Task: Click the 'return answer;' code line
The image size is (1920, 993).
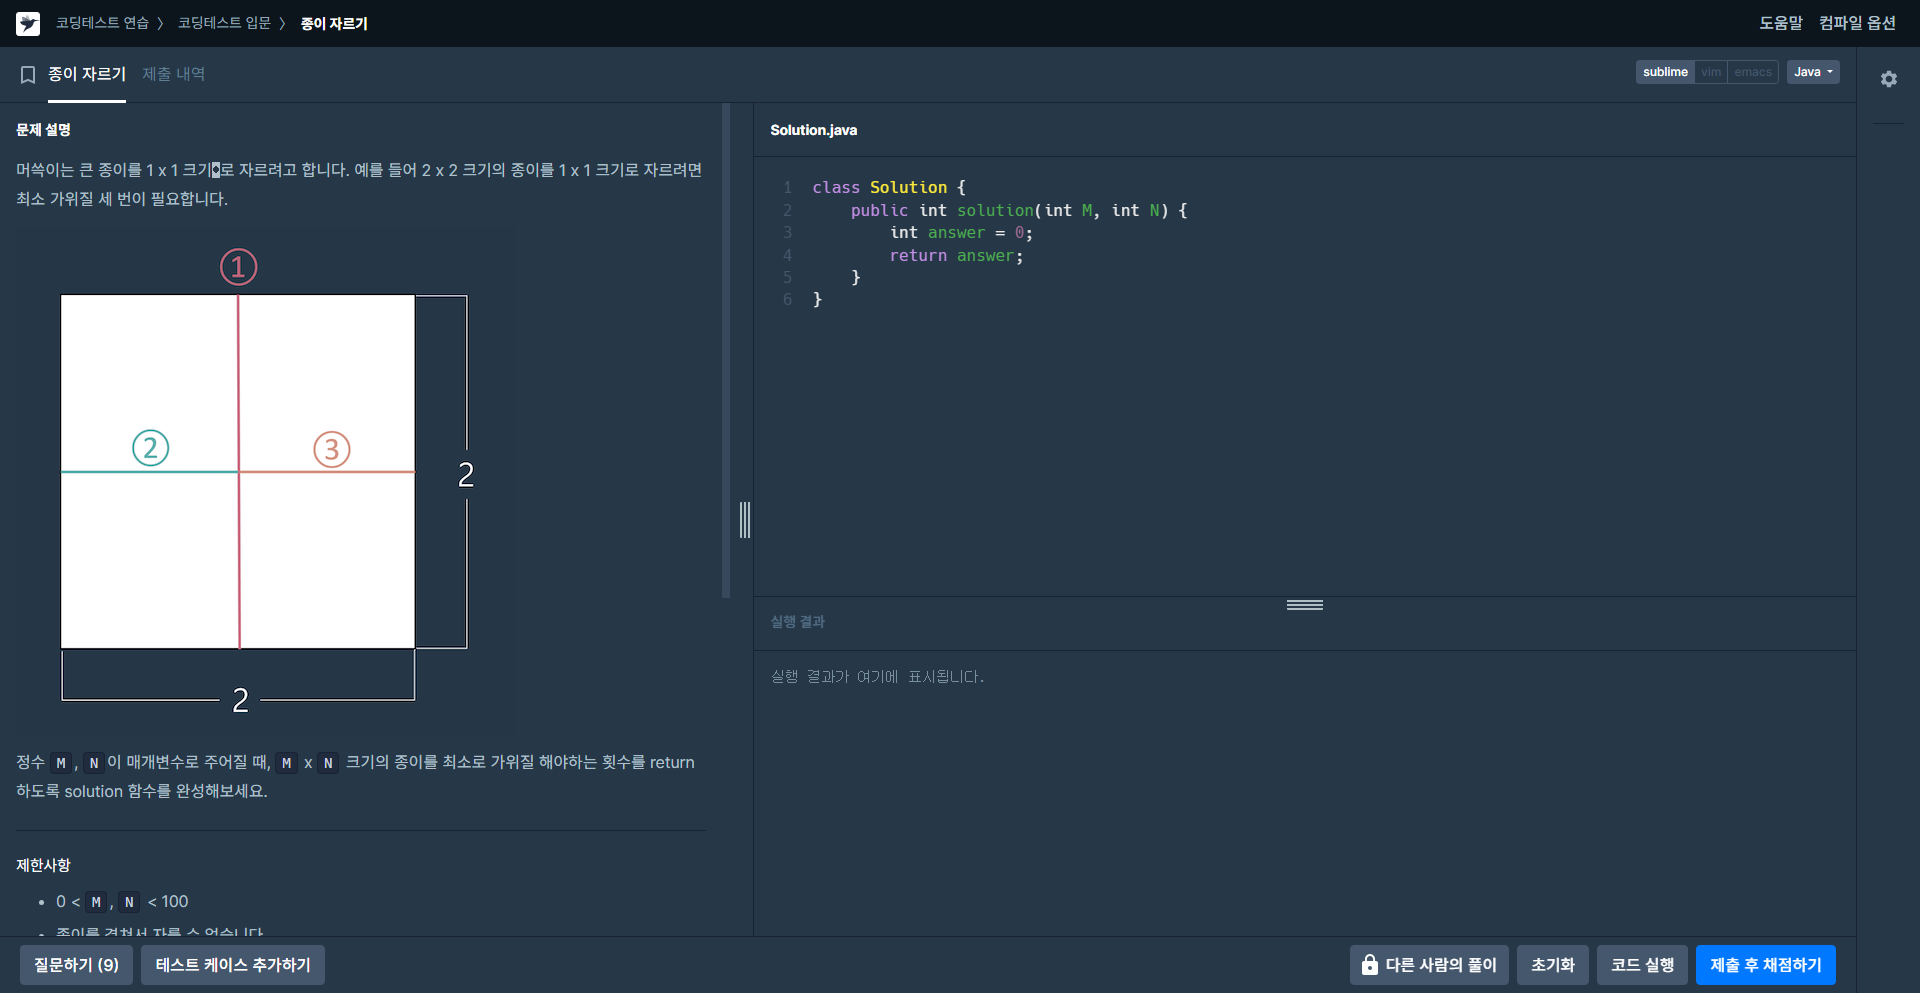Action: [957, 256]
